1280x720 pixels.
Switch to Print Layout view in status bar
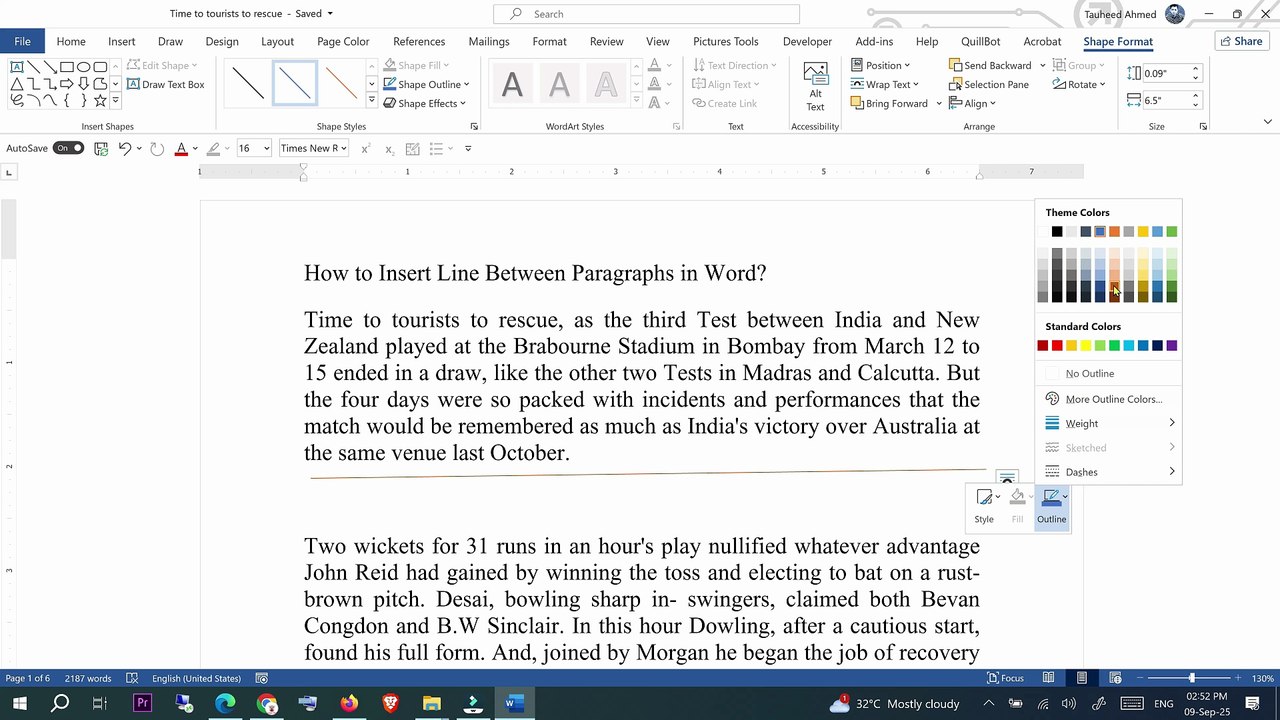click(x=1081, y=678)
